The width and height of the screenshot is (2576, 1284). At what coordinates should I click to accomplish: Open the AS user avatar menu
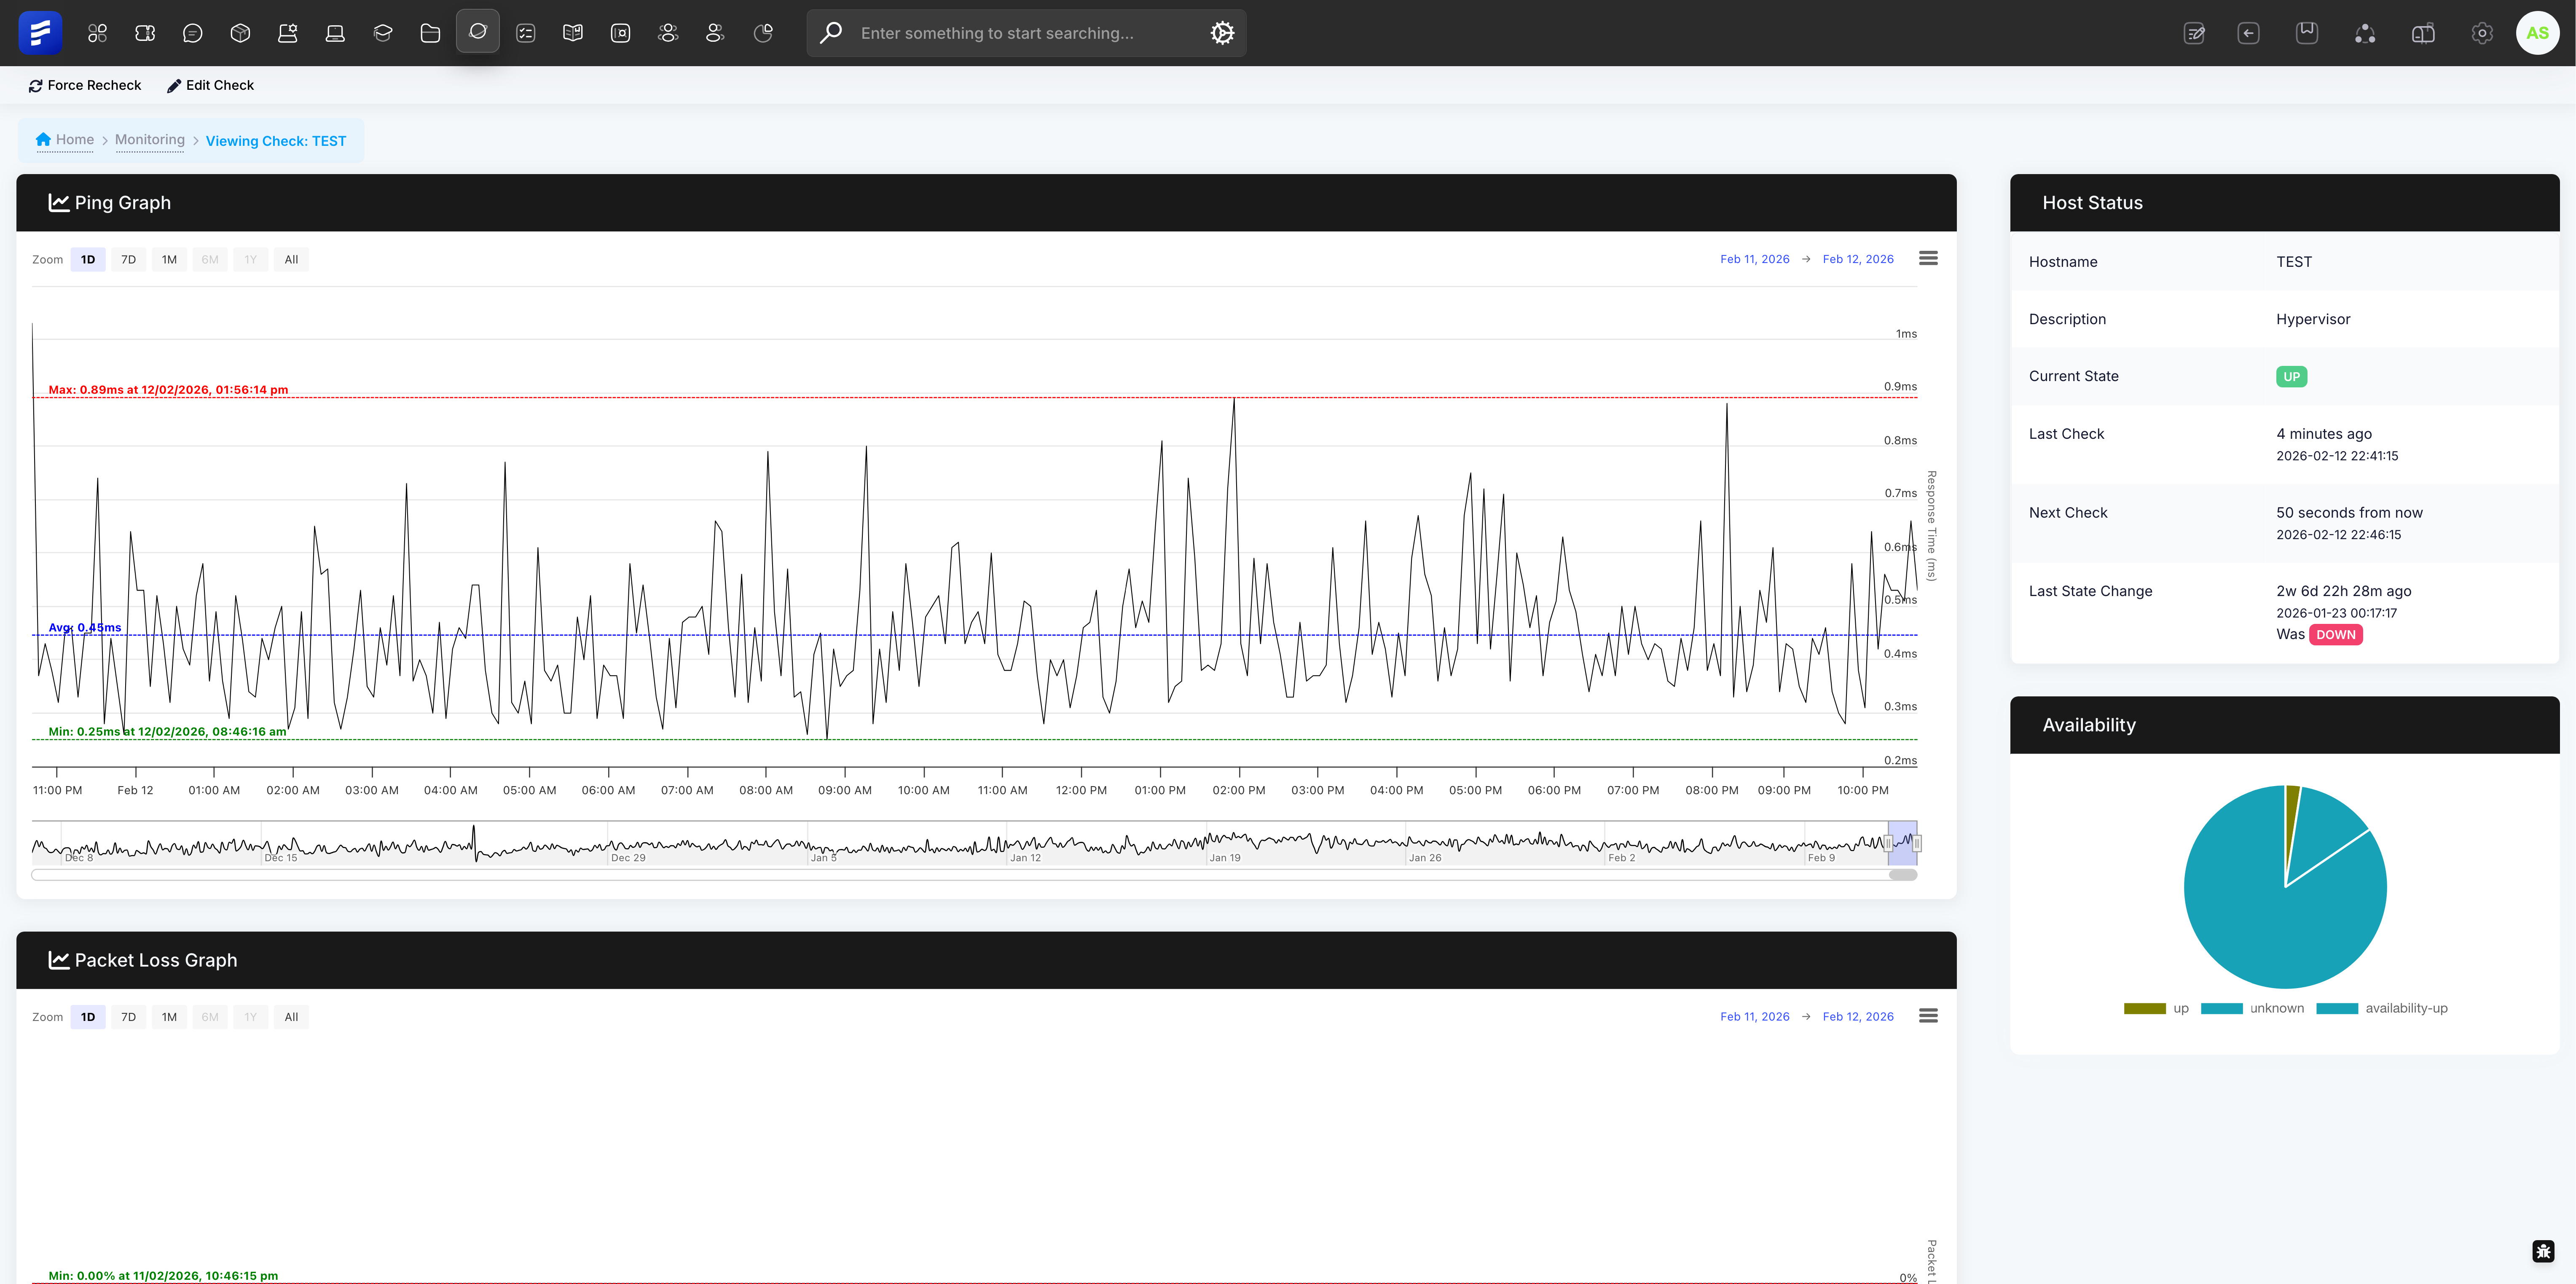2538,33
